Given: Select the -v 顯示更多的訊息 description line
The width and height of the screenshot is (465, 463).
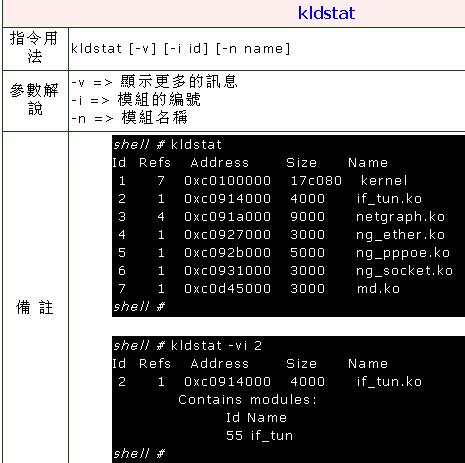Looking at the screenshot, I should 154,82.
